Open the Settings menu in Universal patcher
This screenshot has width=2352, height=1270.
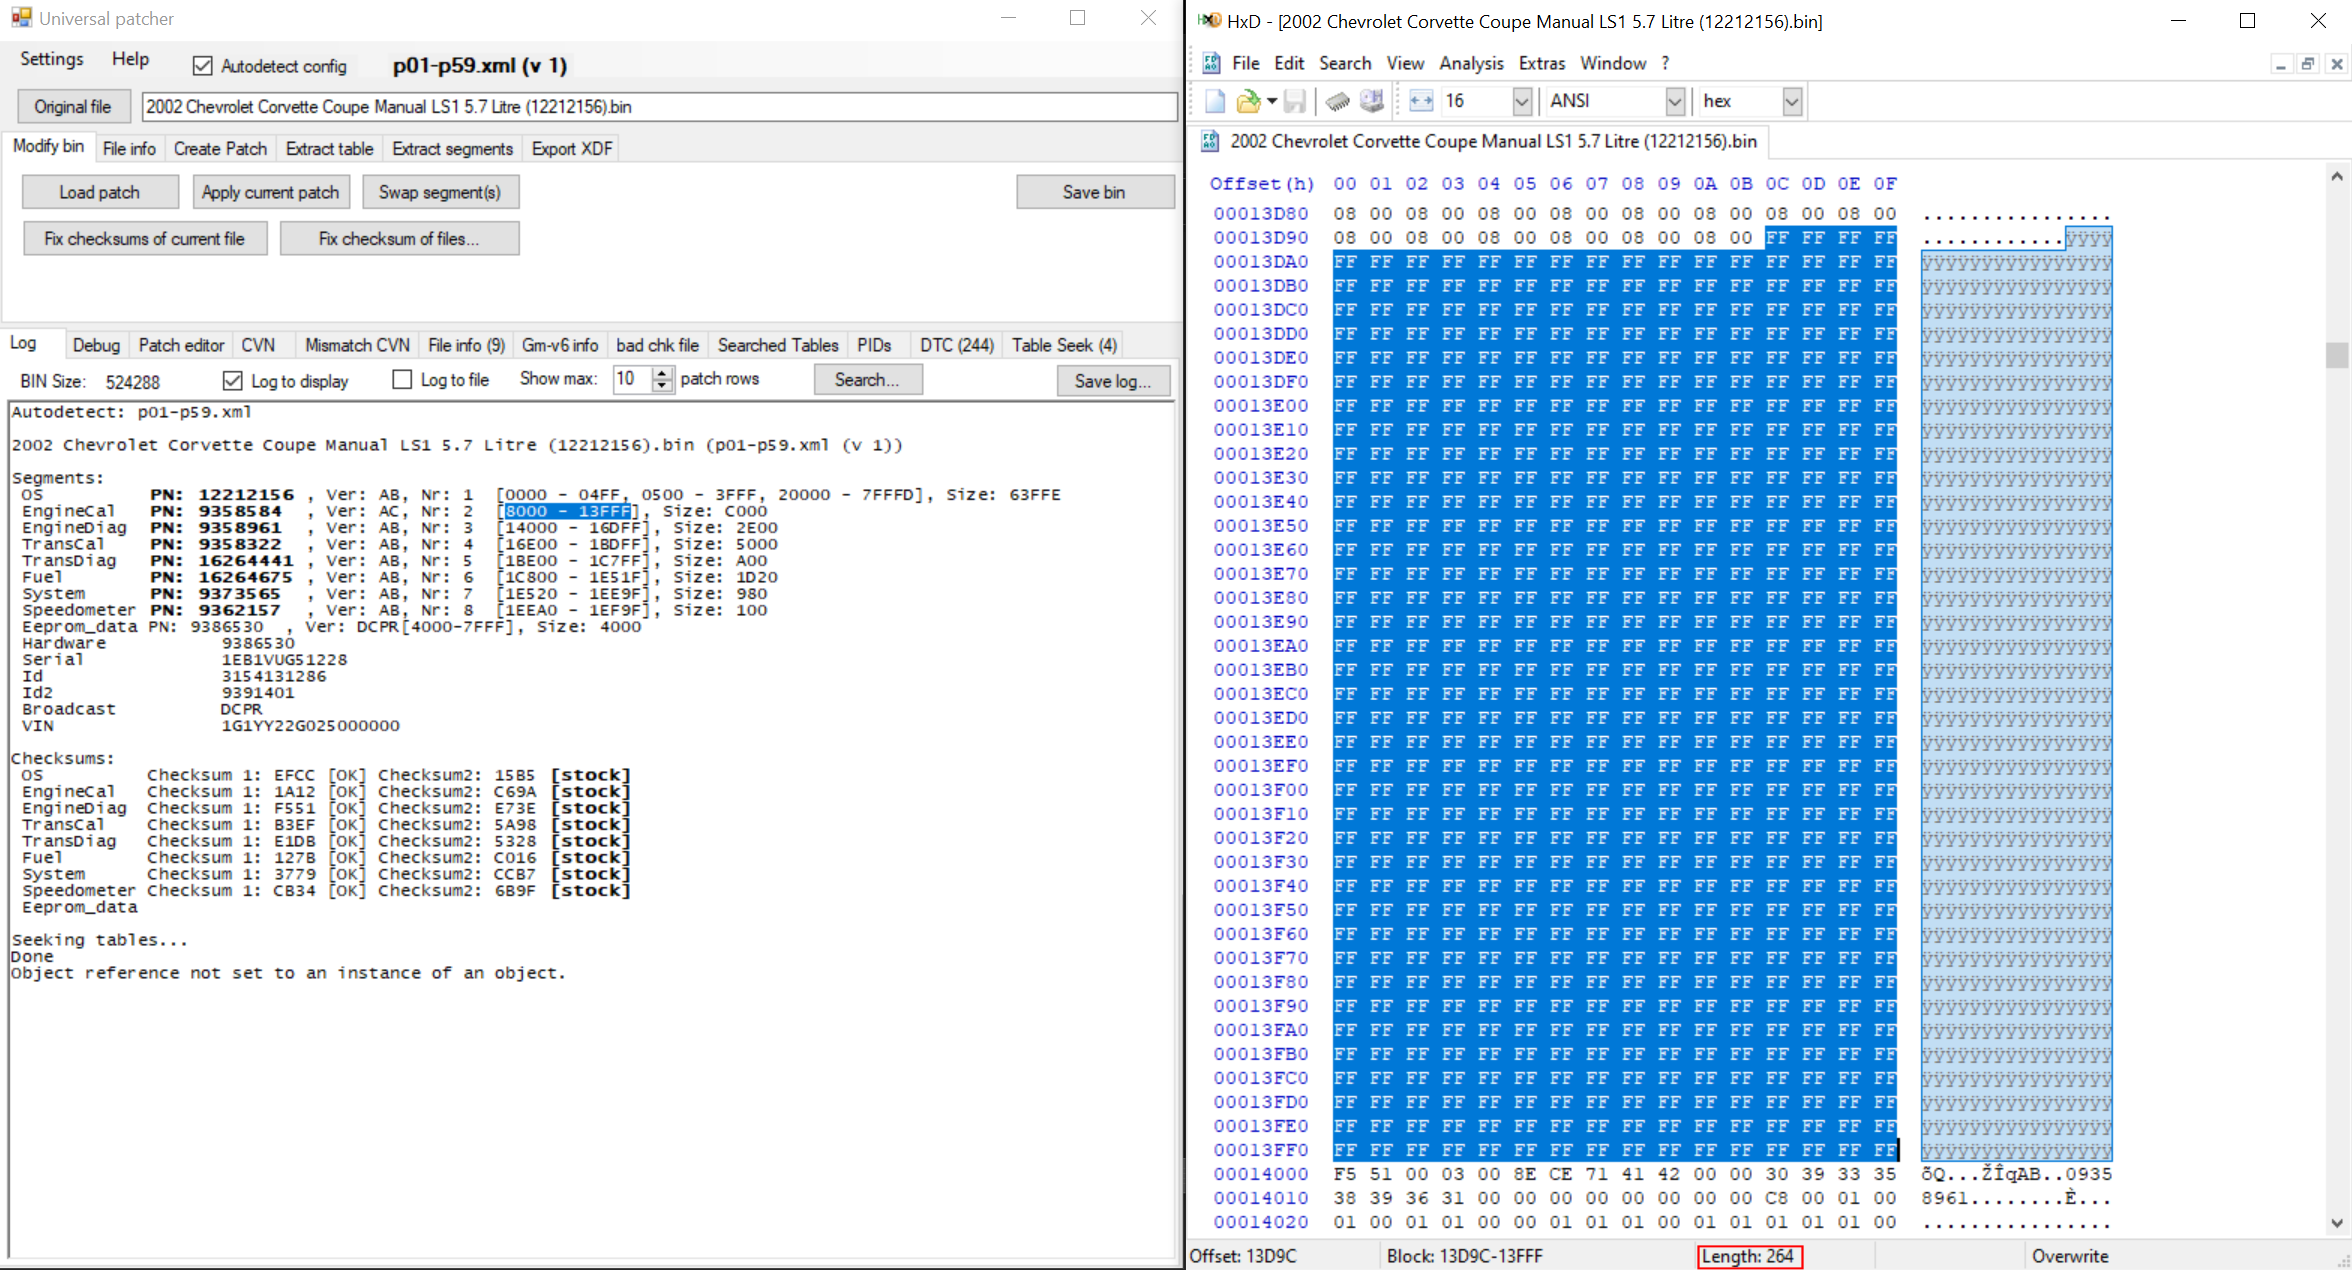click(x=52, y=59)
